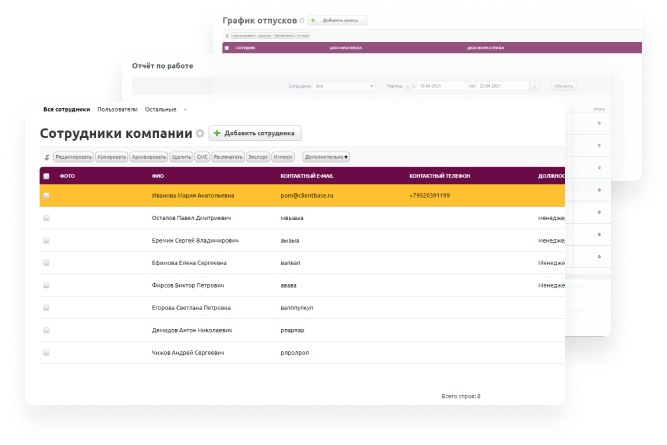Click the arrow icon left of Редактировать

point(47,157)
